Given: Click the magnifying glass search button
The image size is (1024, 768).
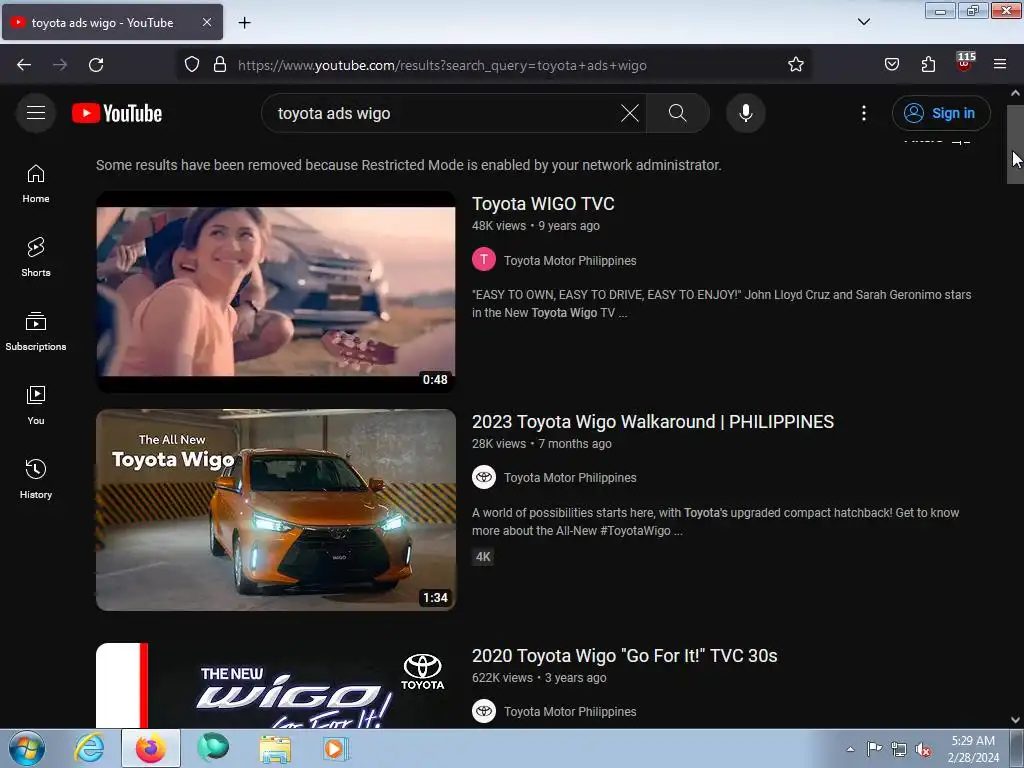Looking at the screenshot, I should pyautogui.click(x=677, y=113).
